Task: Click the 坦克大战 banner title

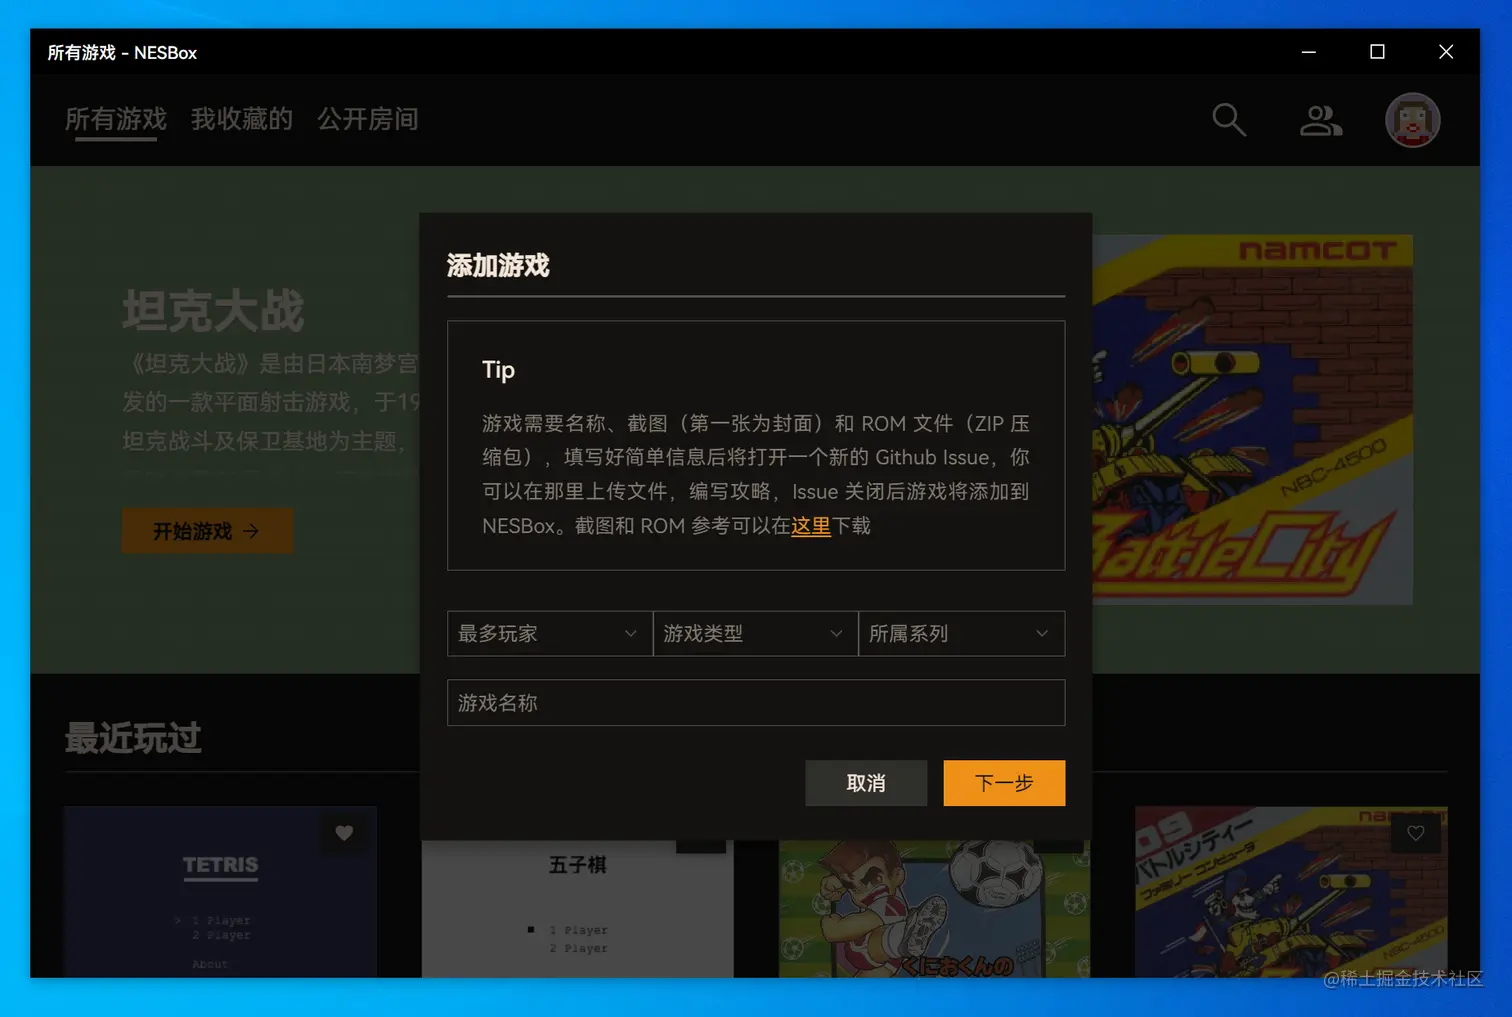Action: pyautogui.click(x=213, y=311)
